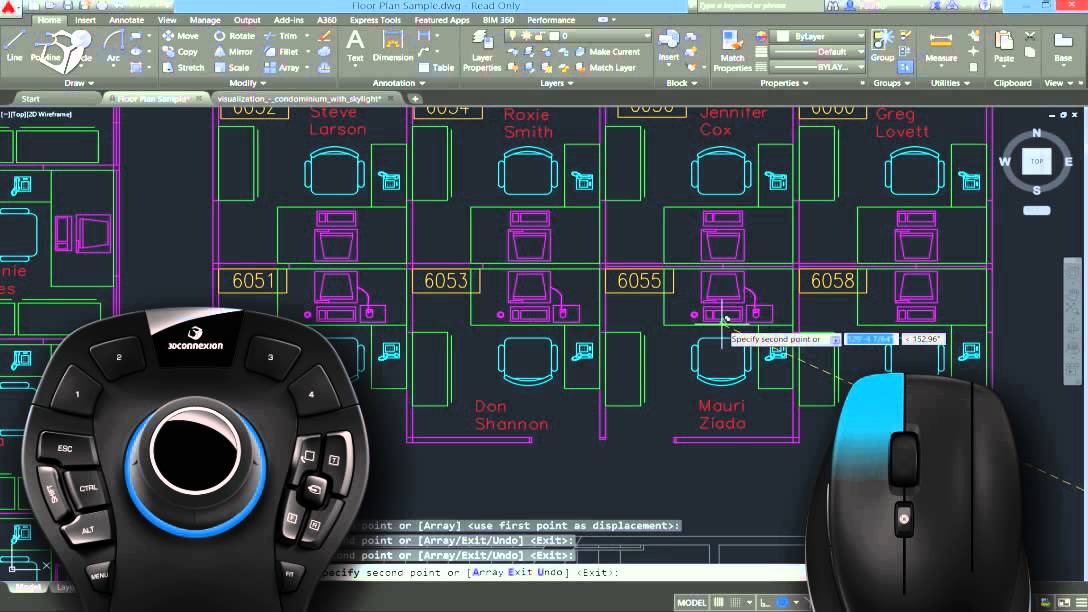Select the Stretch tool

pos(183,67)
